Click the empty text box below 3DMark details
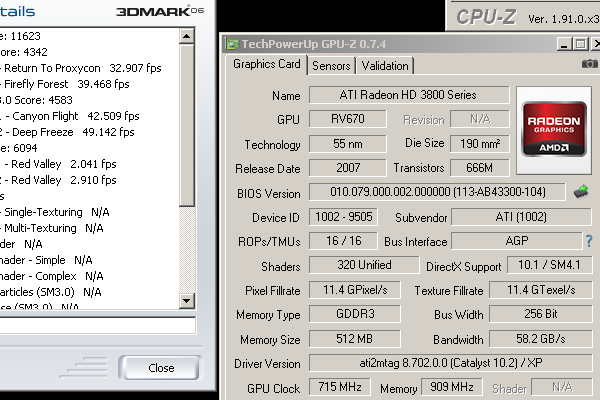600x400 pixels. pos(98,326)
